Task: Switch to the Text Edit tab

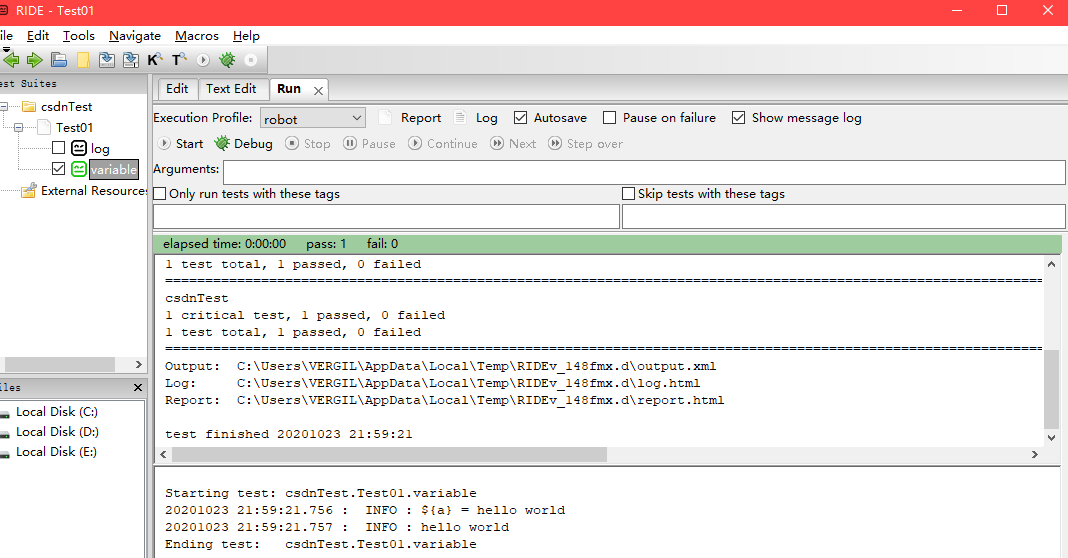Action: tap(231, 89)
